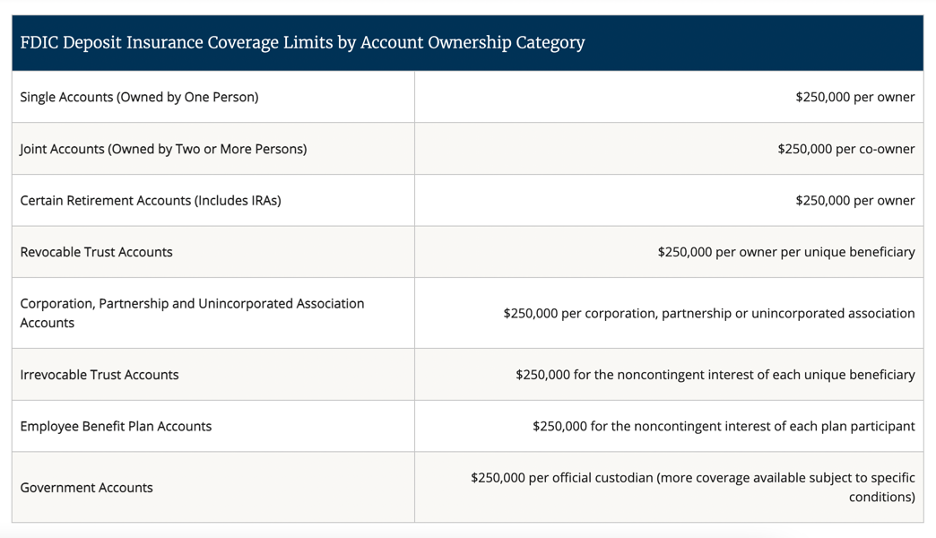Click the word "conditions)" in the last row

click(881, 496)
